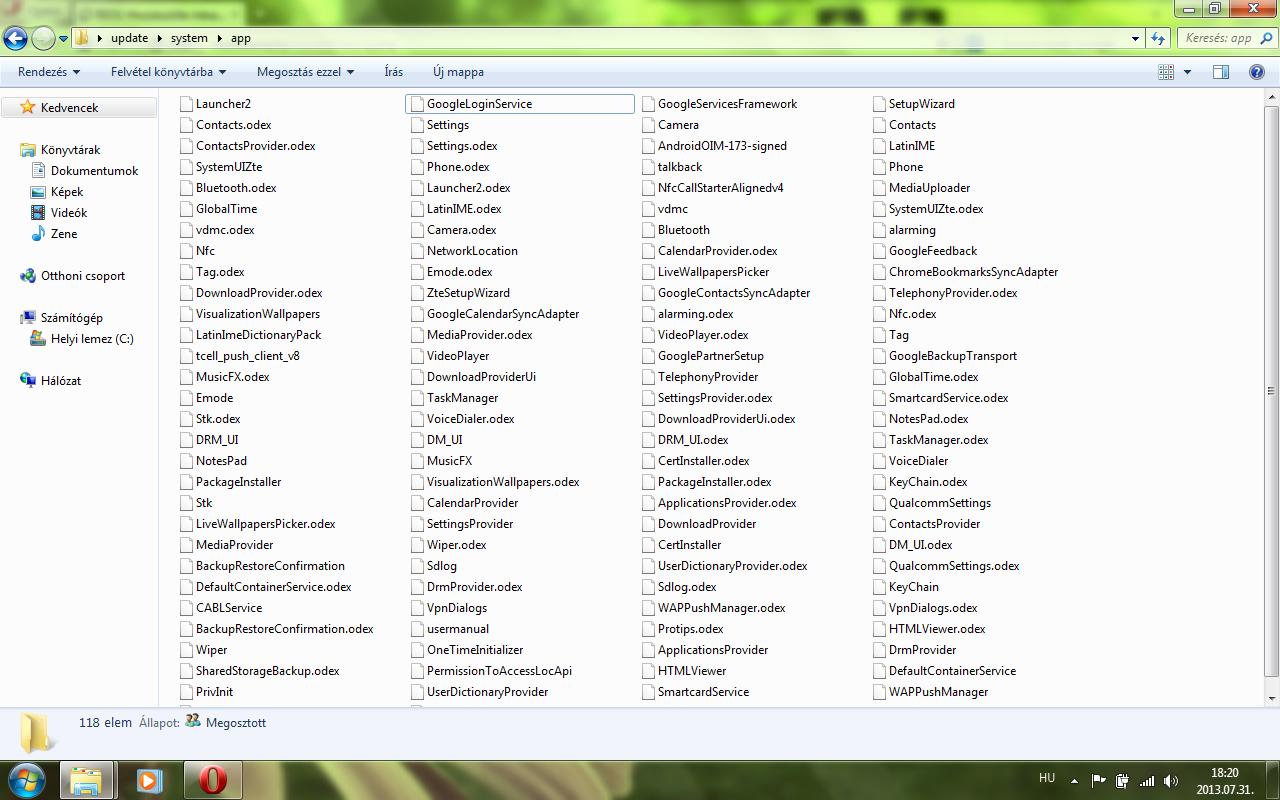
Task: Open Videók library
Action: coord(68,212)
